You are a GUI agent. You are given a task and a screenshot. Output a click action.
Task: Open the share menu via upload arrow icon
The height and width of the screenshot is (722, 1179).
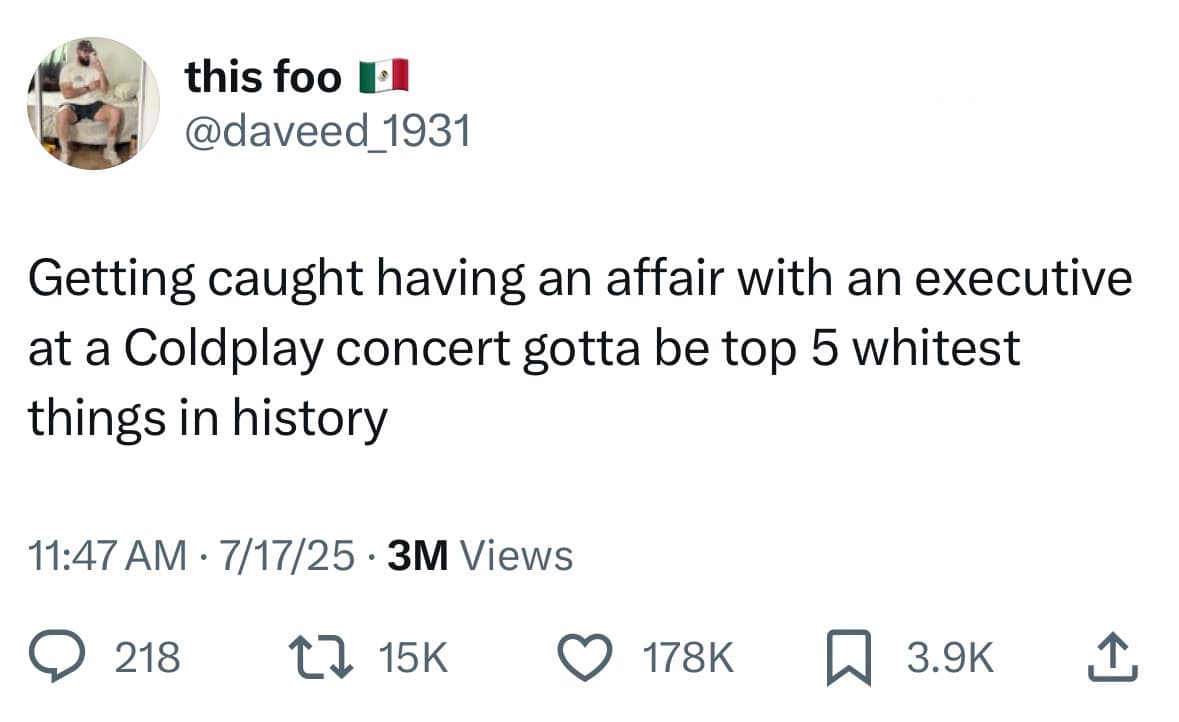1113,657
